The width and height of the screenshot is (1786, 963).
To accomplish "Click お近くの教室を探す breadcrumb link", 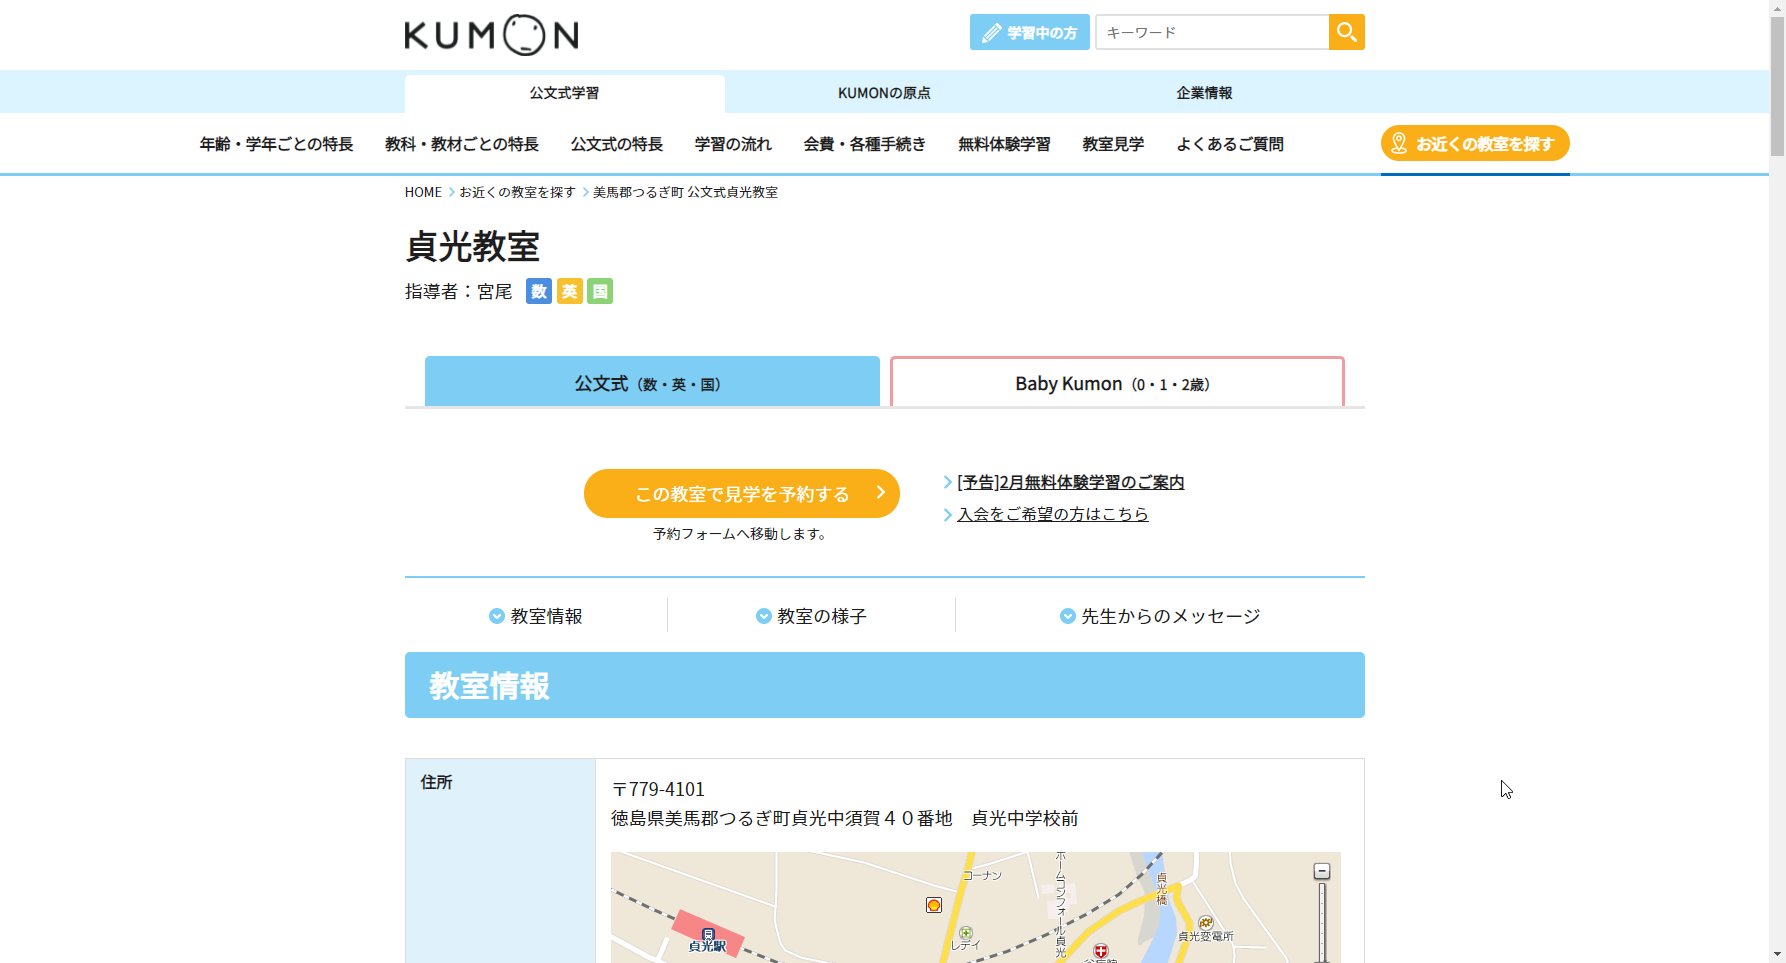I will pyautogui.click(x=517, y=192).
